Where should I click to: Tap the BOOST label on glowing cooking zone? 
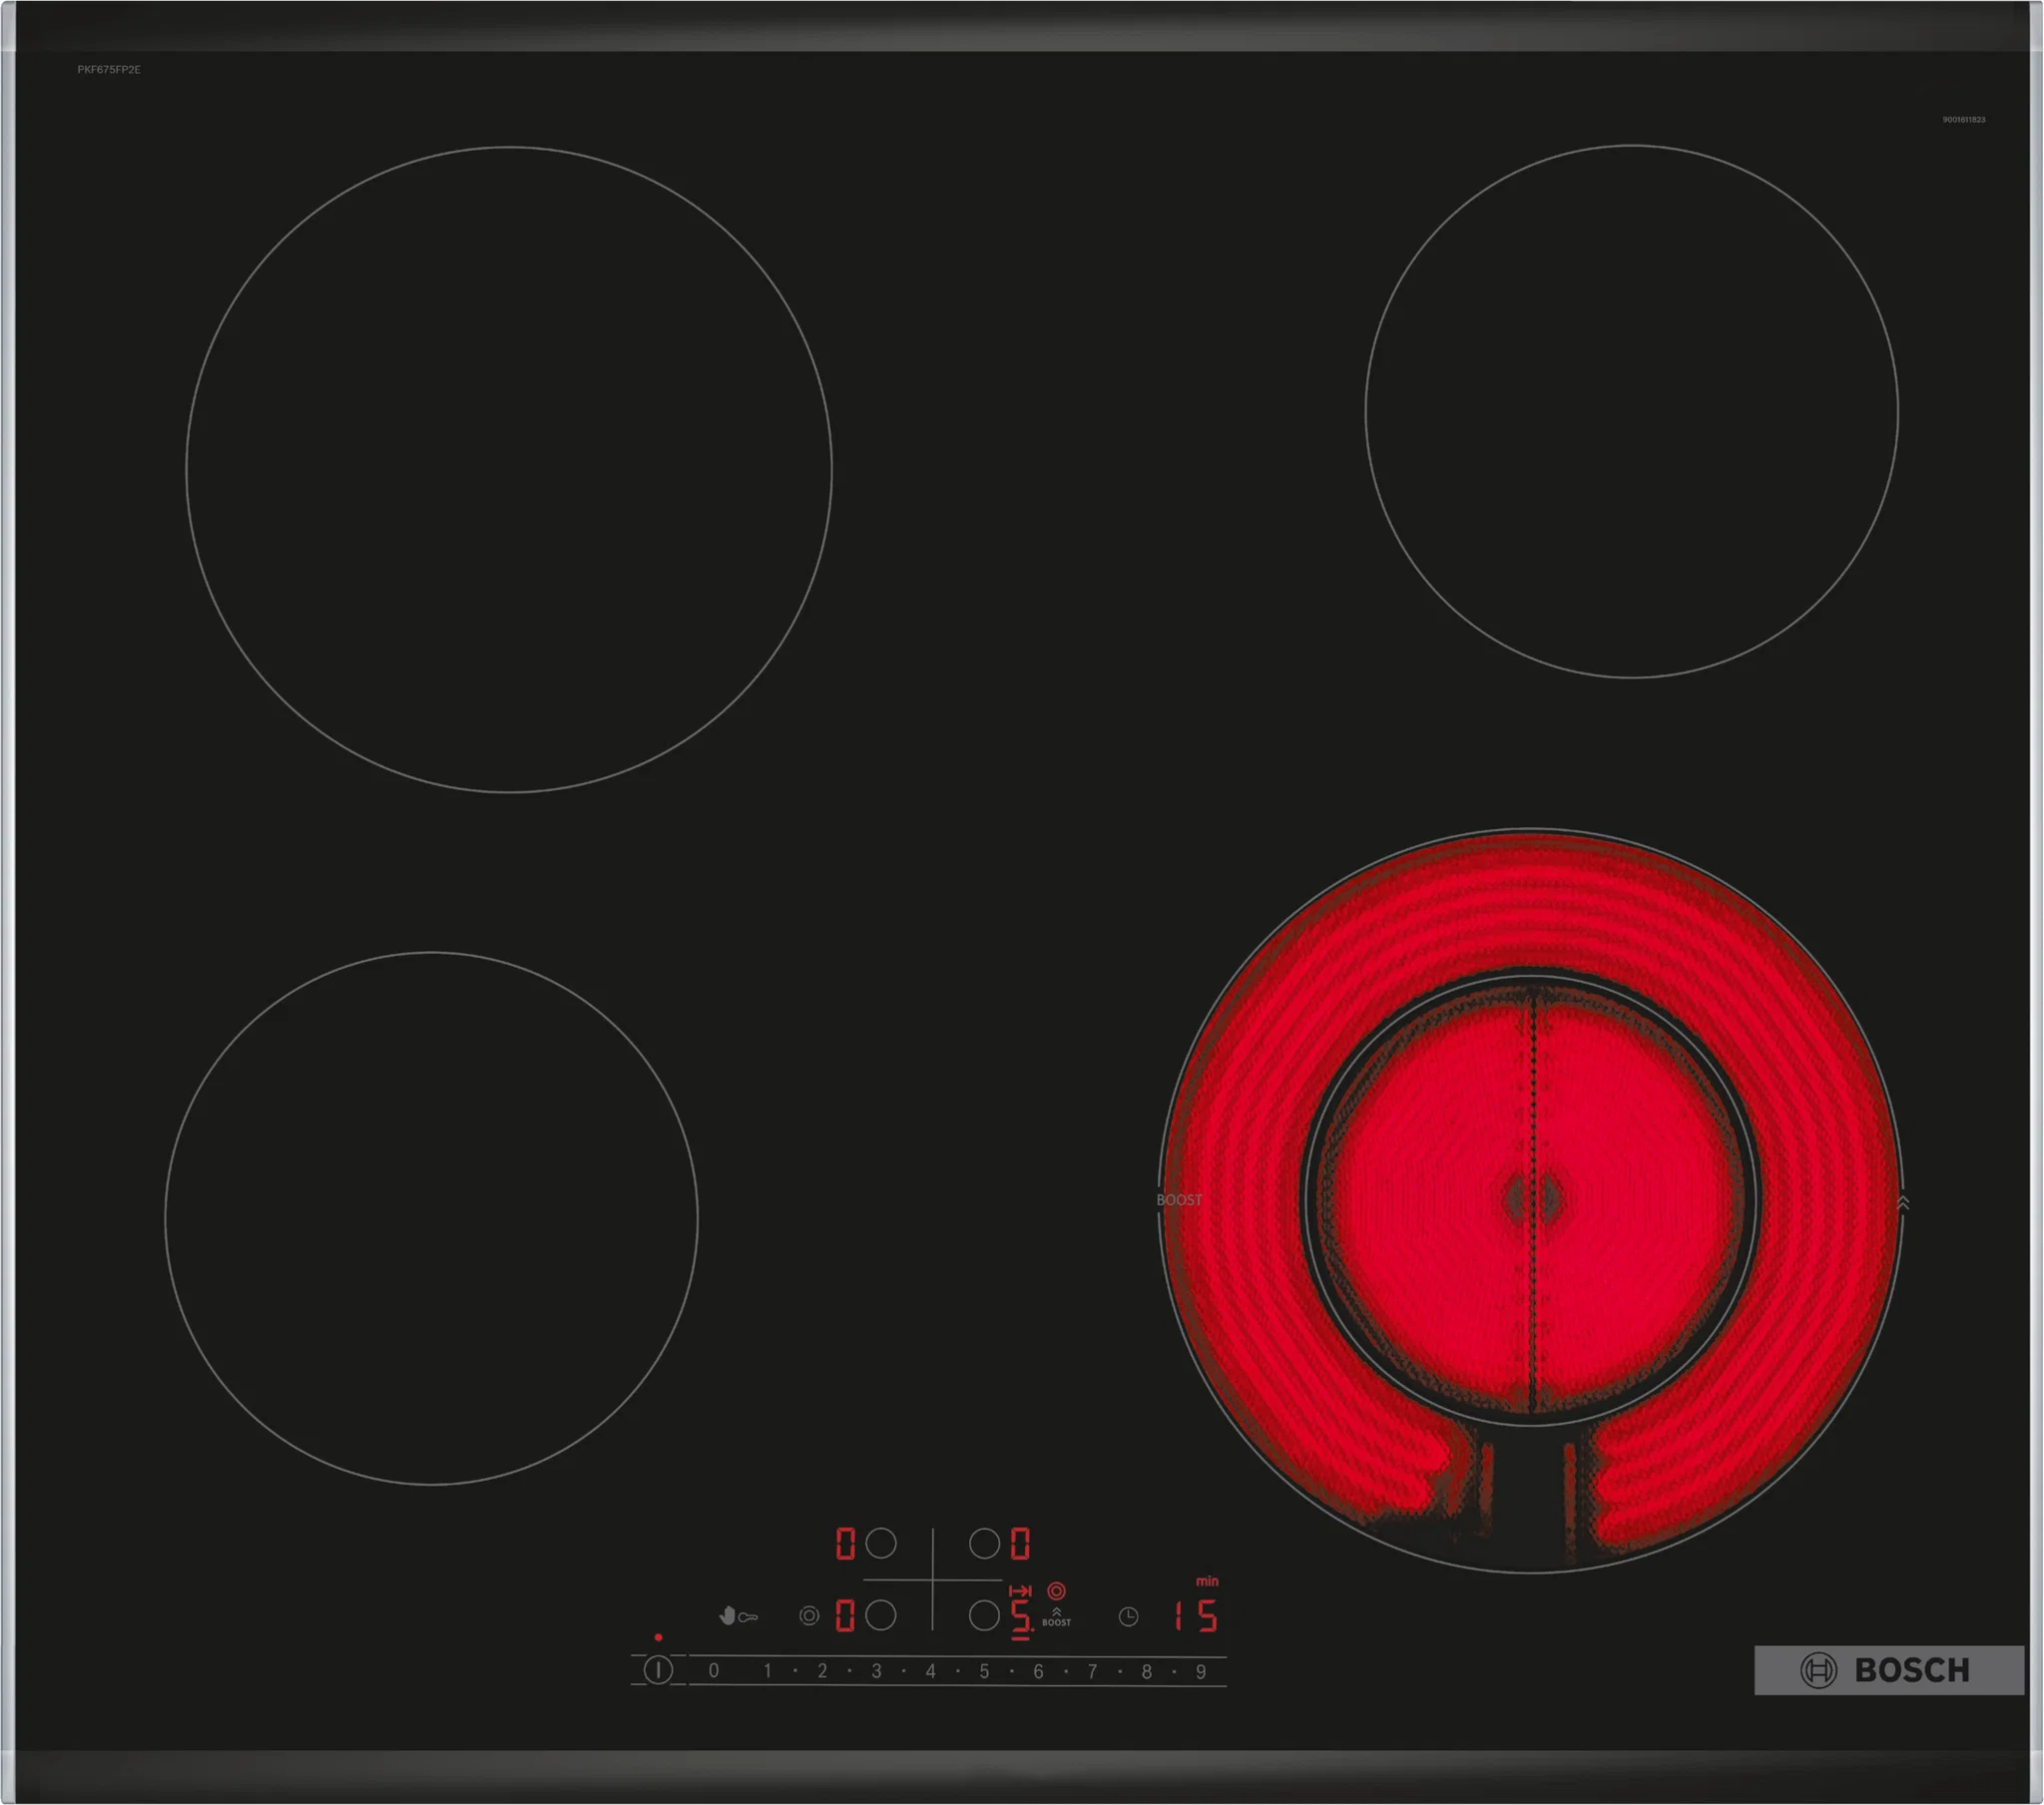(x=1179, y=1200)
